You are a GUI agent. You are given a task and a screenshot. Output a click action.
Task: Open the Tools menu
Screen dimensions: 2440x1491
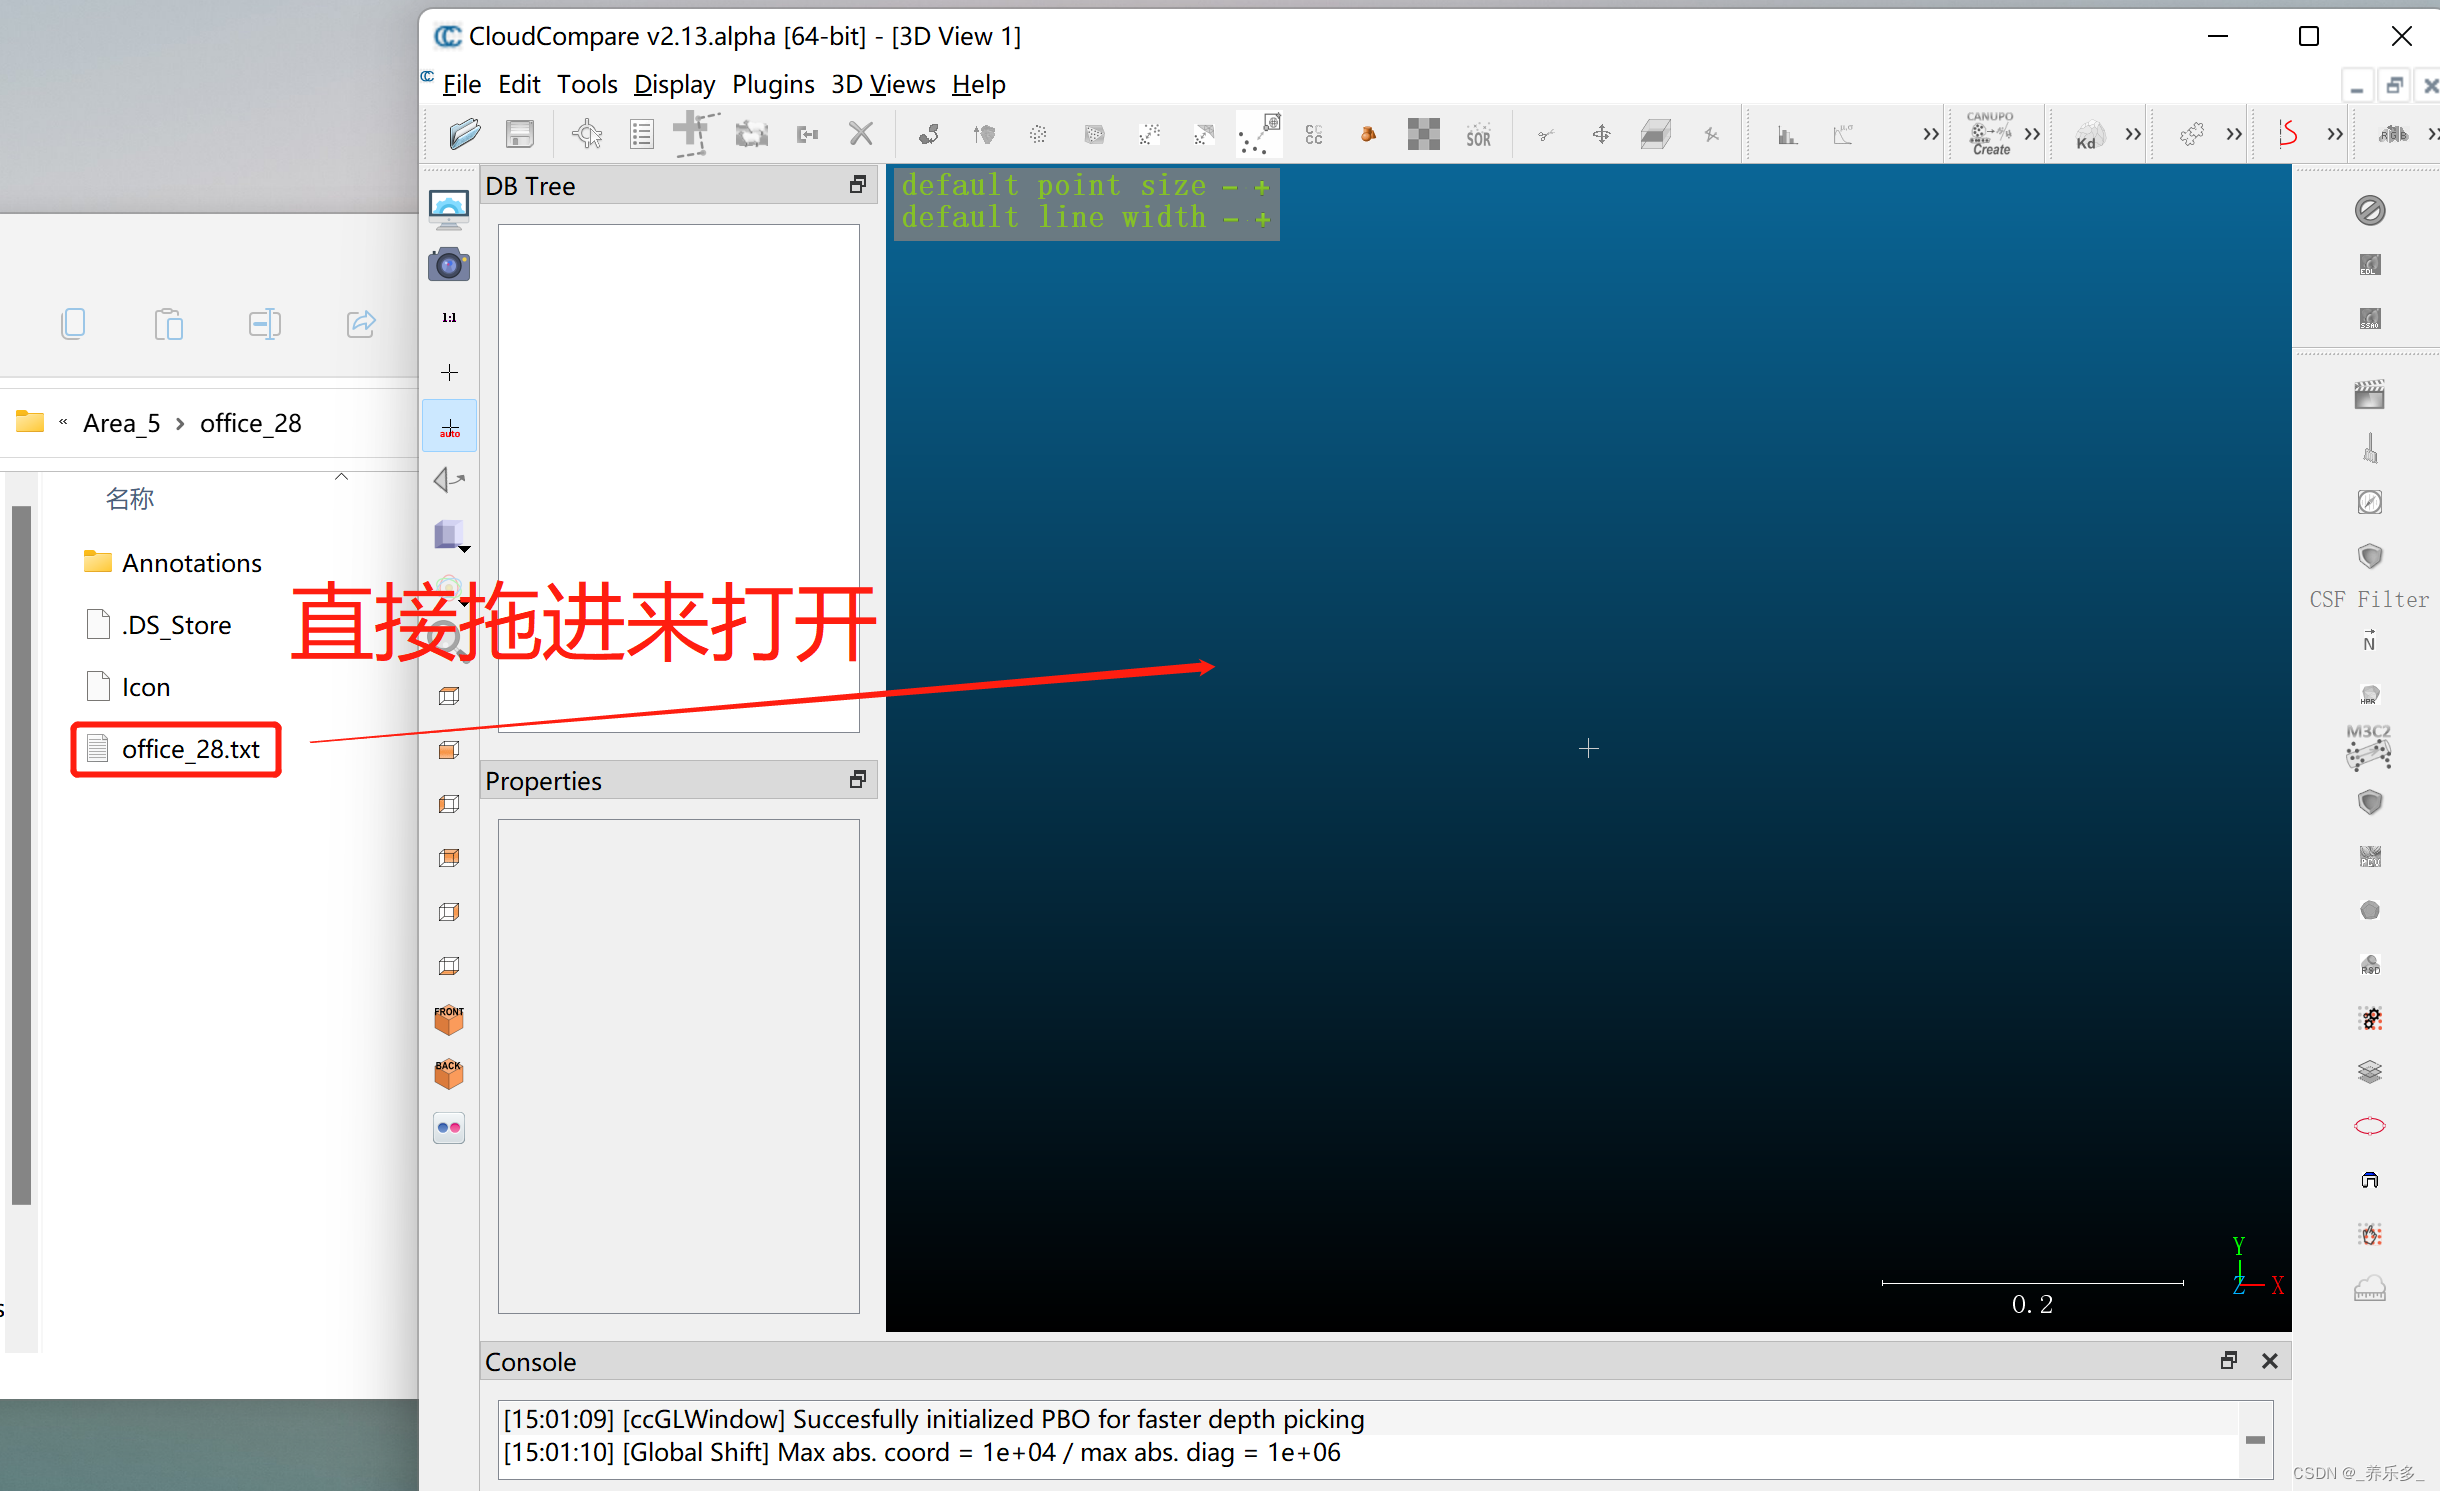pyautogui.click(x=587, y=85)
